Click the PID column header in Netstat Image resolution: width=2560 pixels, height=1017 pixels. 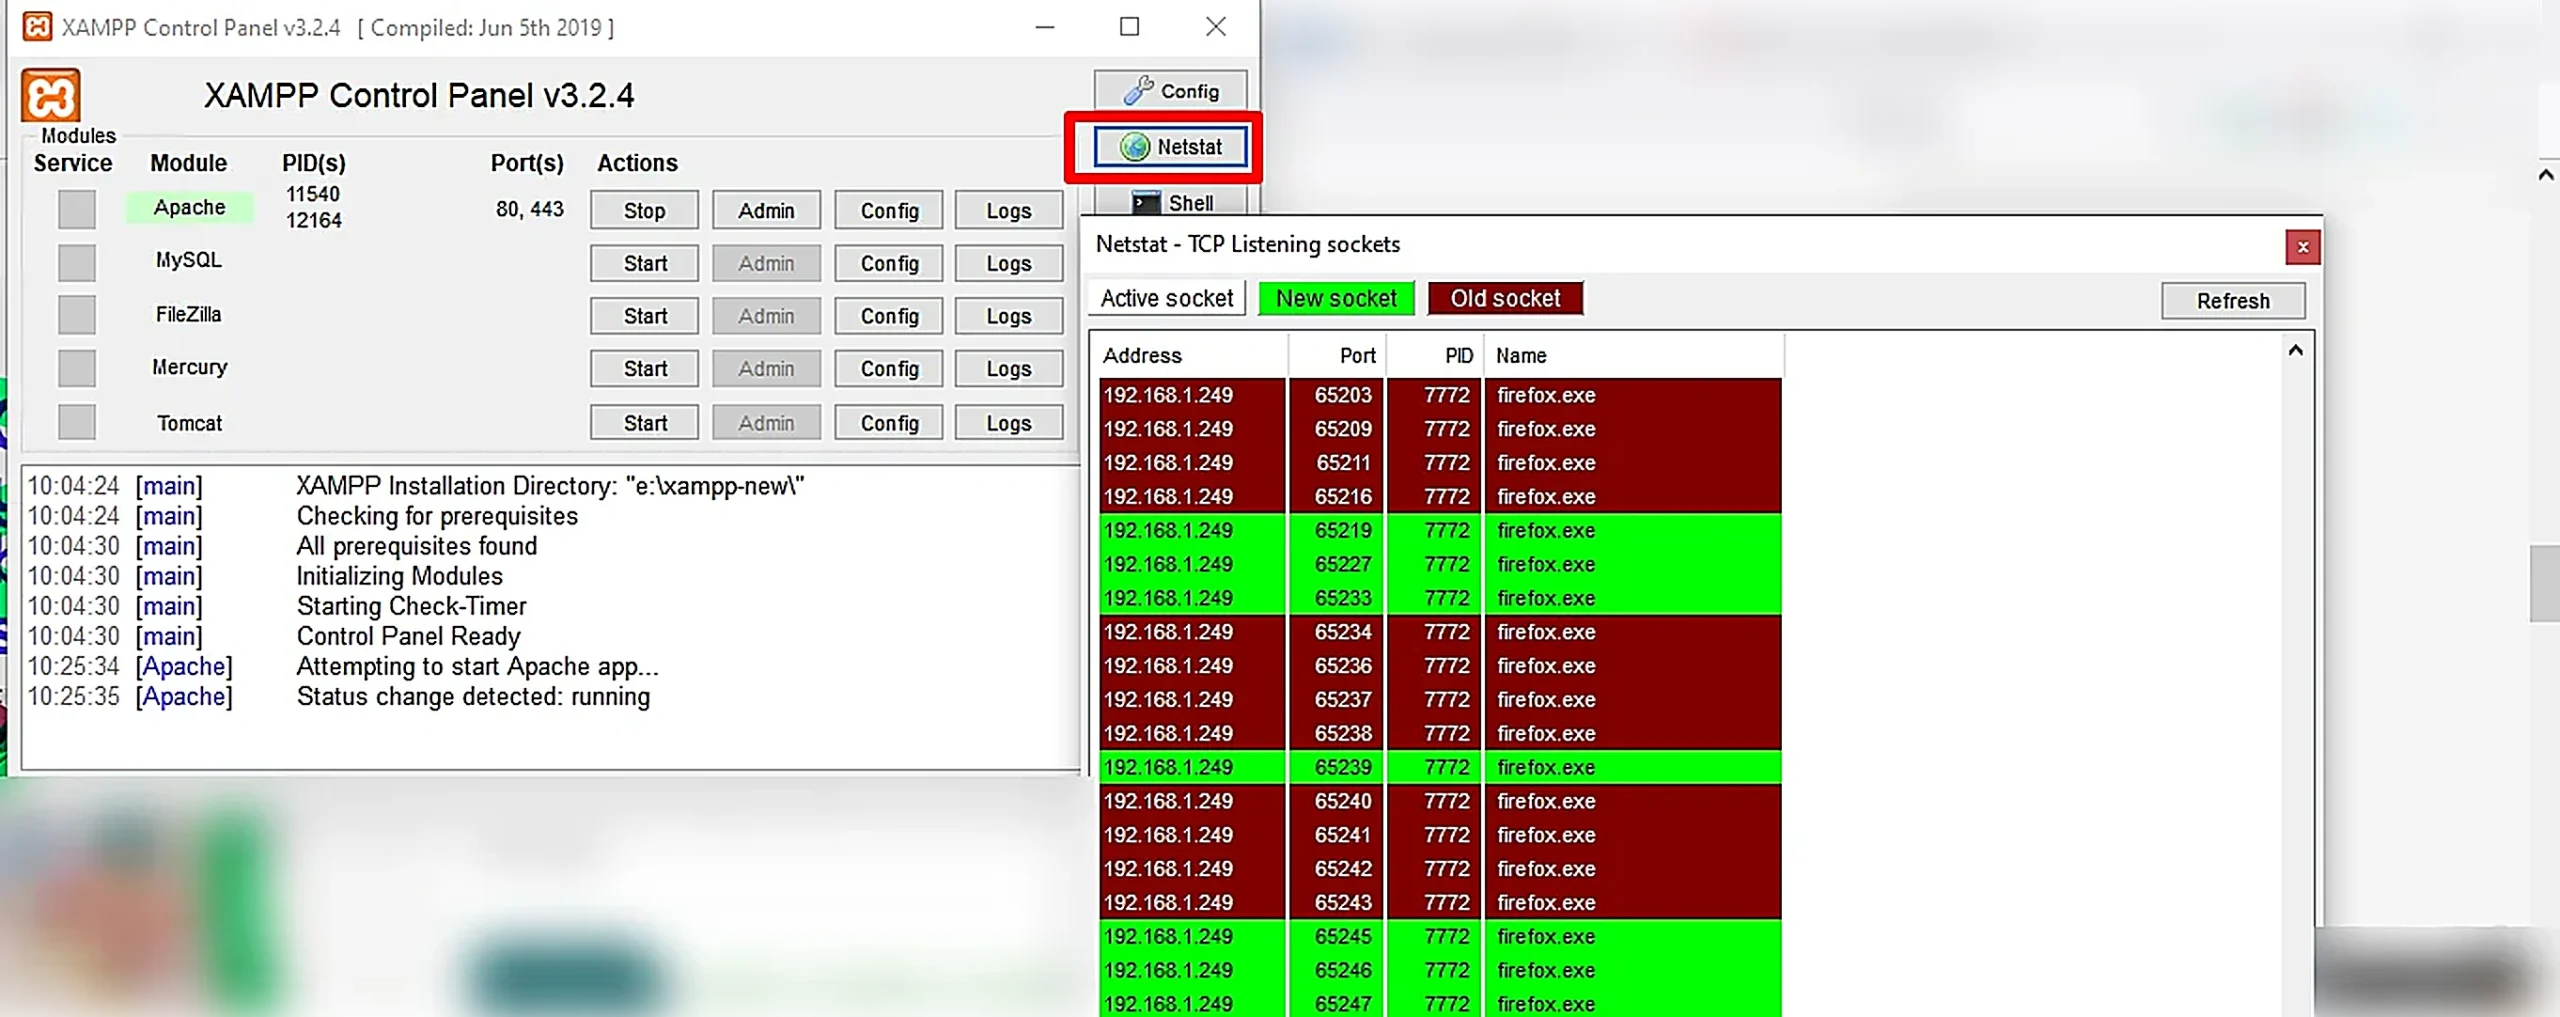click(1435, 356)
